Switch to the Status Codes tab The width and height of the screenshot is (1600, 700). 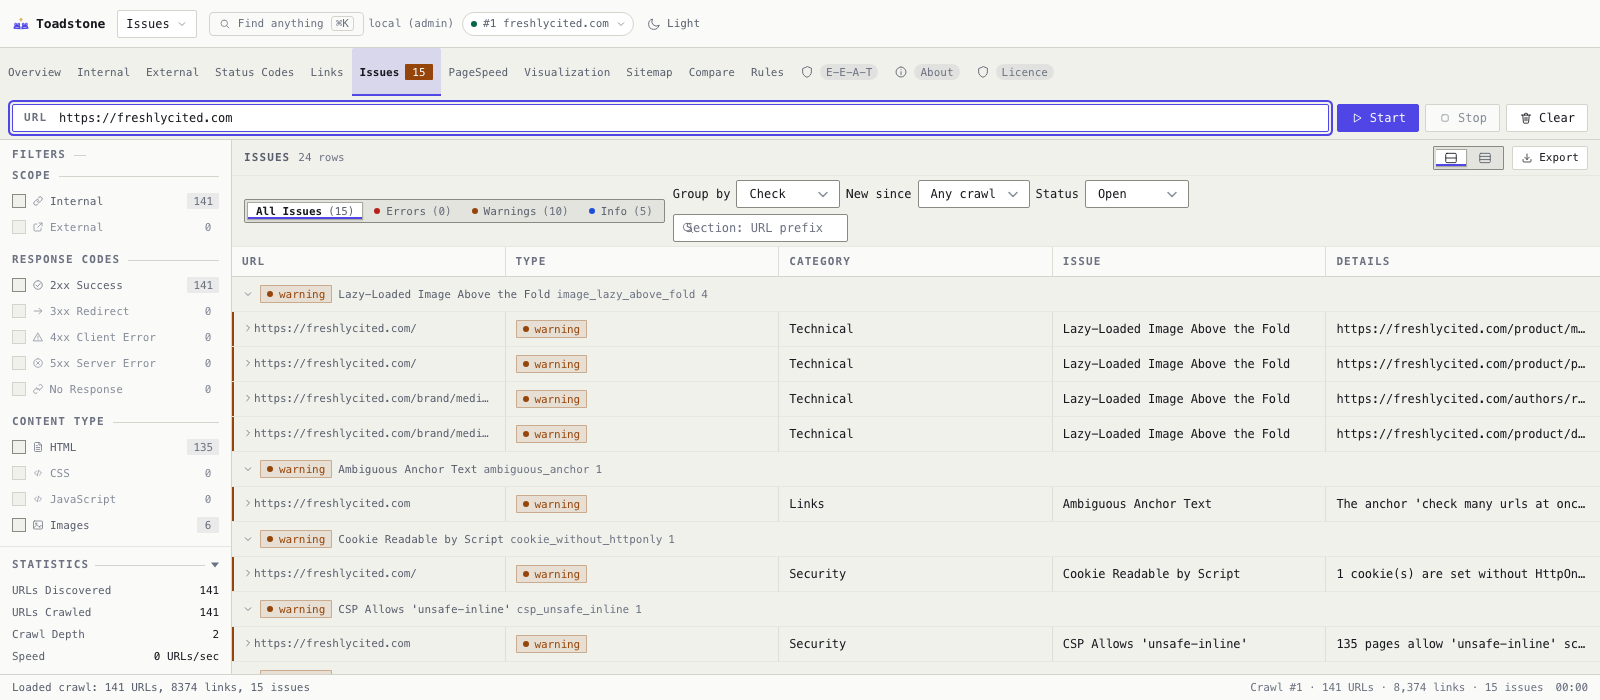pyautogui.click(x=254, y=72)
